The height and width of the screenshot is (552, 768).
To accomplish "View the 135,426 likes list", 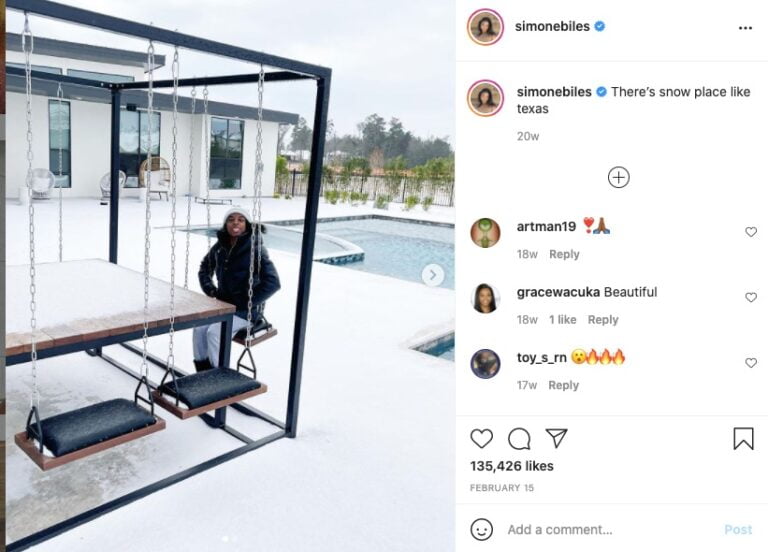I will point(512,466).
